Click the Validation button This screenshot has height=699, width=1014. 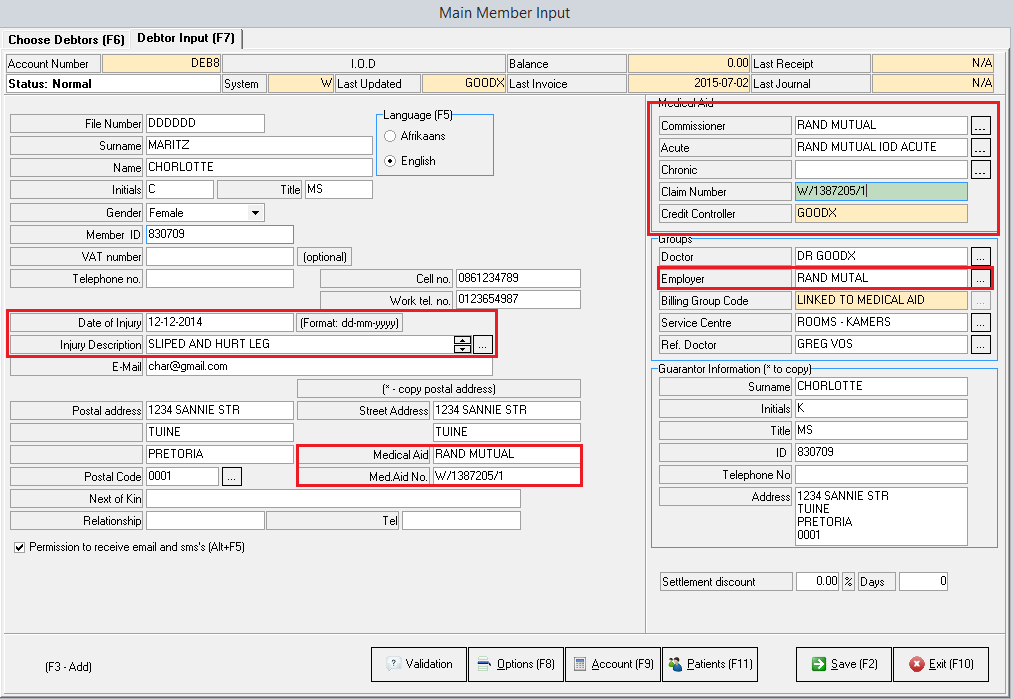pos(419,664)
